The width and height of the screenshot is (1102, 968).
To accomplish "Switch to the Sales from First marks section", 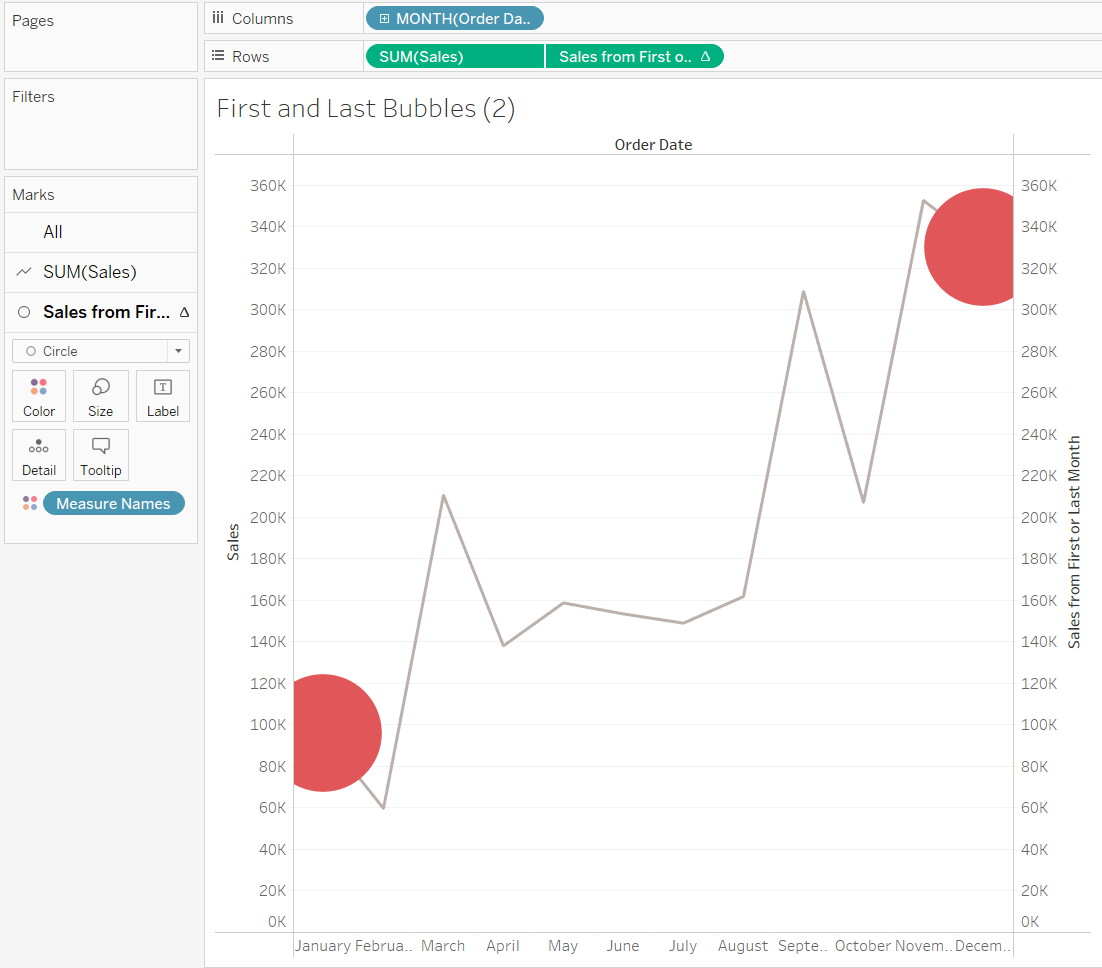I will pyautogui.click(x=106, y=312).
